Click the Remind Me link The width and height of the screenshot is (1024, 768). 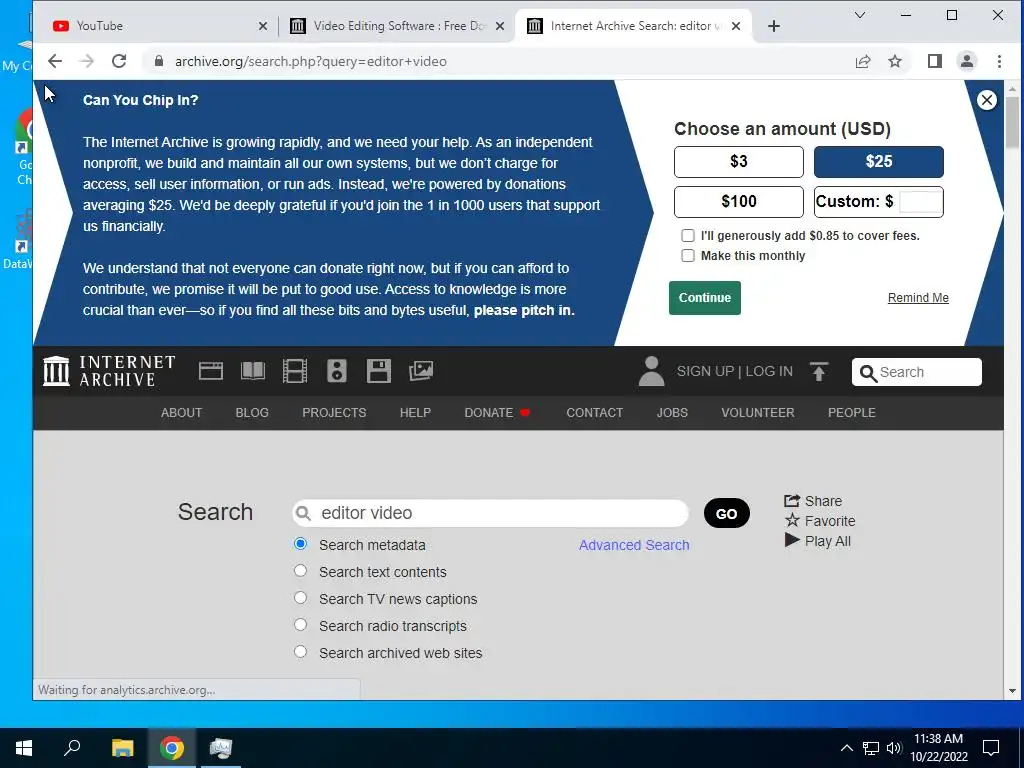918,298
